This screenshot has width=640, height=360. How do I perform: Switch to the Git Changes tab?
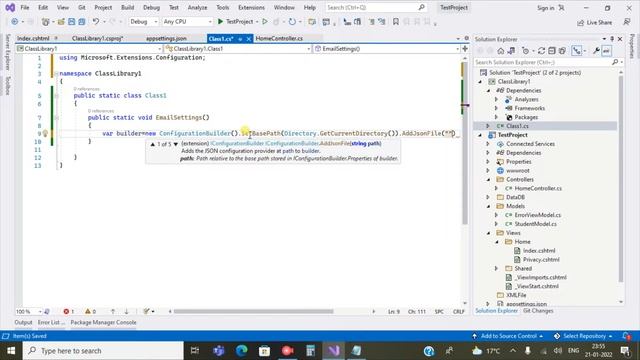[538, 311]
